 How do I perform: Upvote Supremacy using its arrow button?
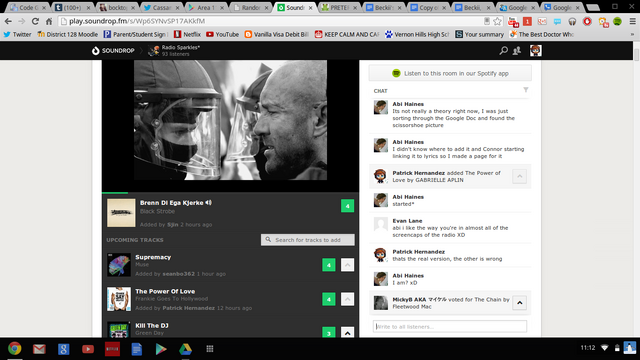(347, 265)
